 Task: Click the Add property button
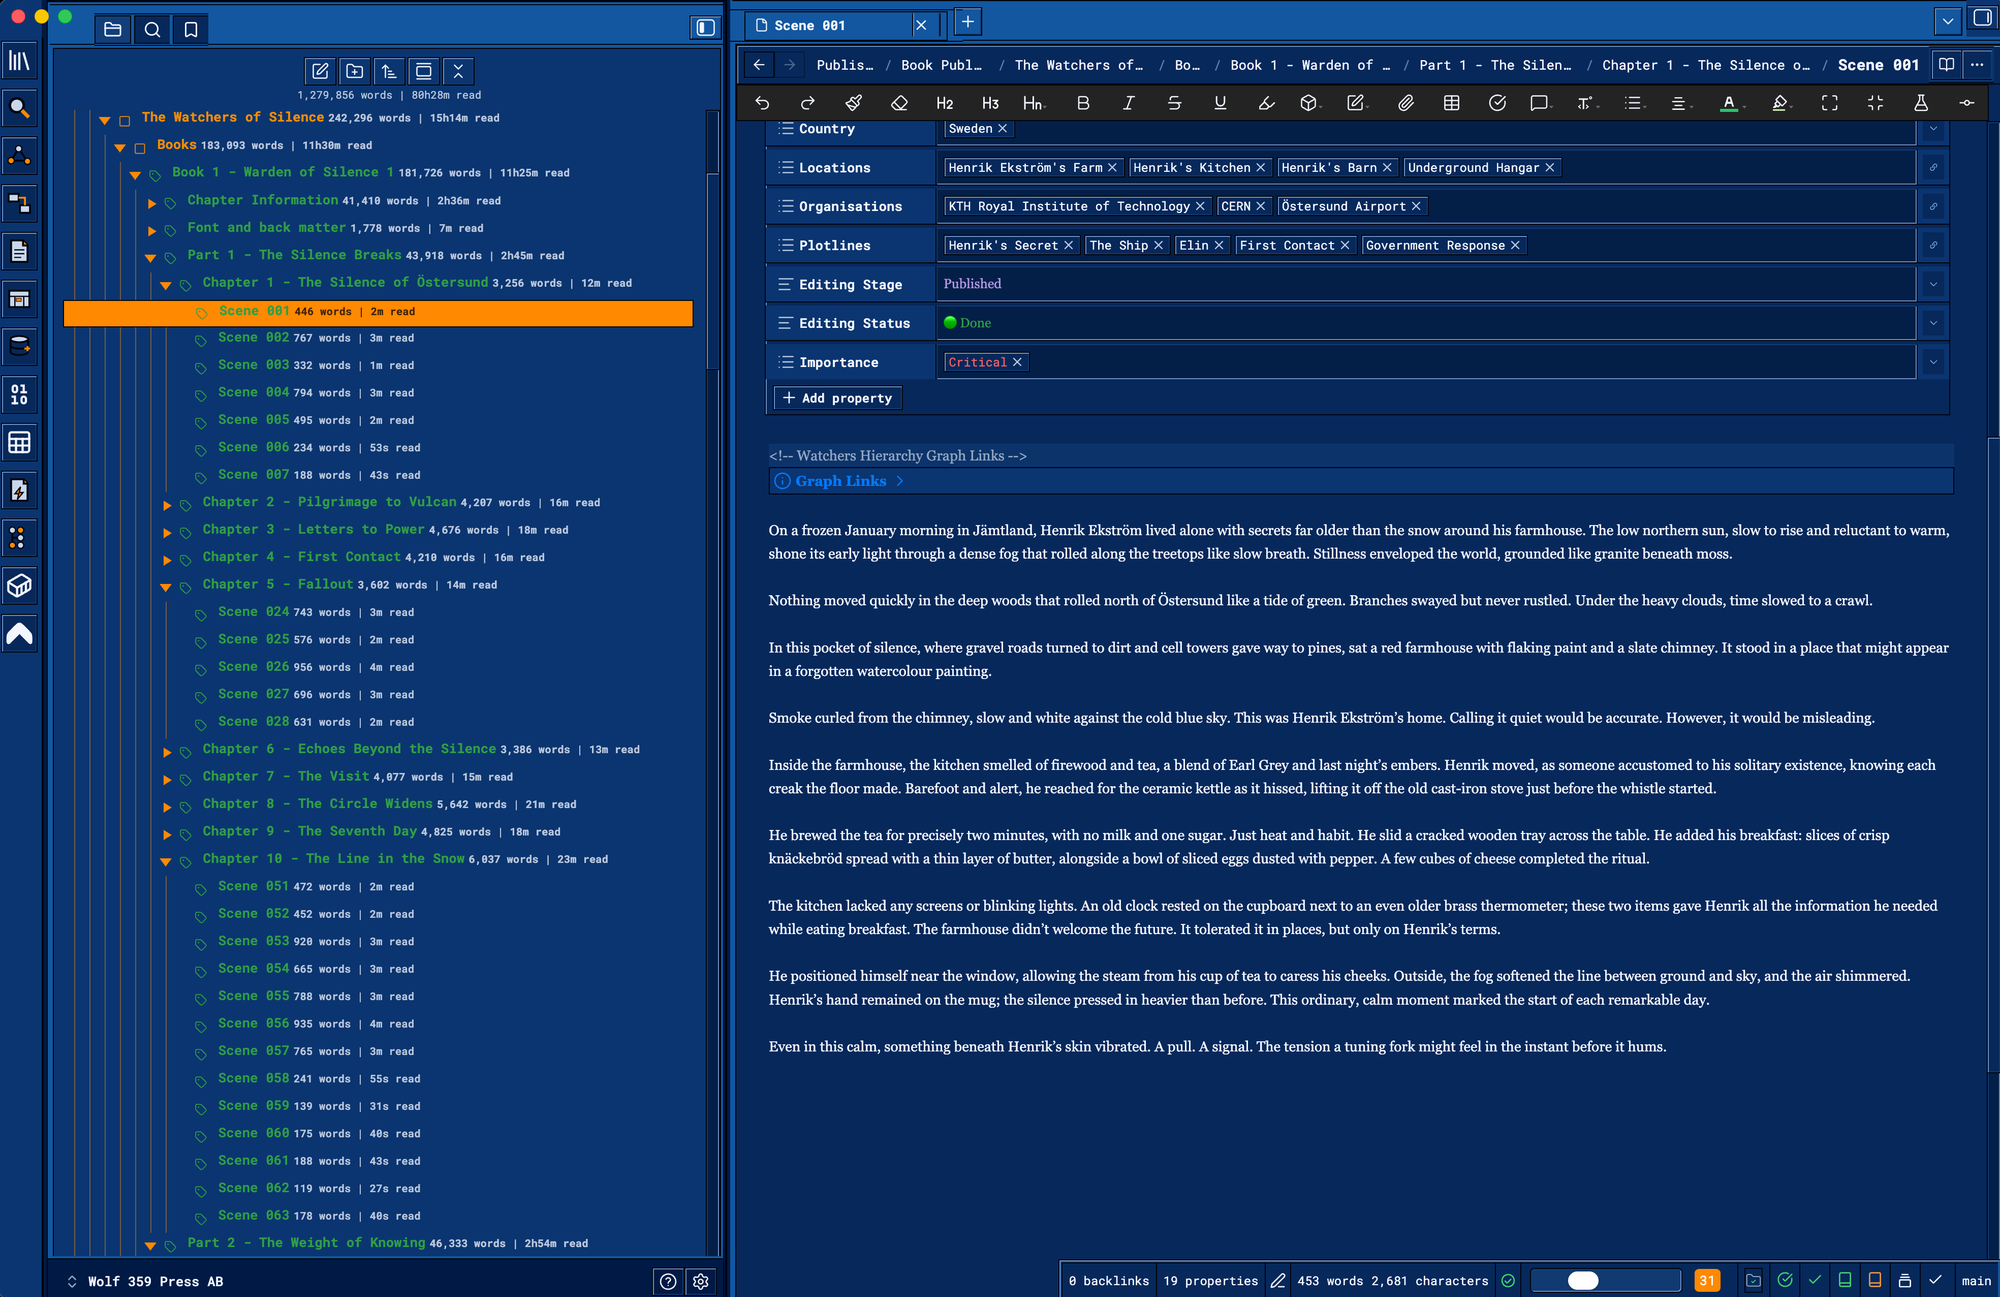(838, 398)
